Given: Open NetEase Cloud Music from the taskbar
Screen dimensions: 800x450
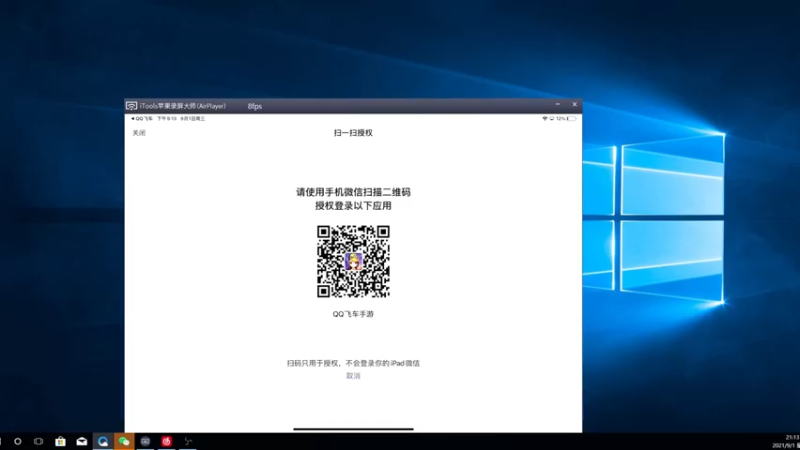Looking at the screenshot, I should coord(166,441).
